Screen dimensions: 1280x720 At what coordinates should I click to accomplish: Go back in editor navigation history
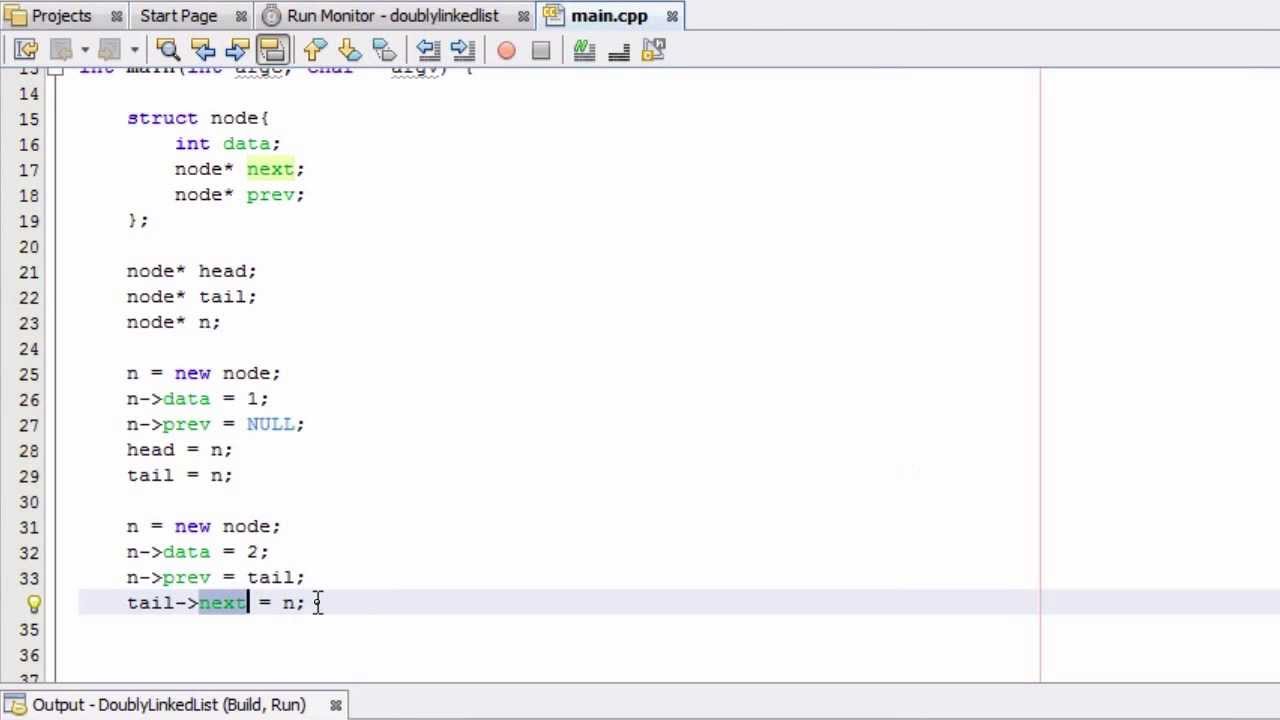tap(62, 49)
